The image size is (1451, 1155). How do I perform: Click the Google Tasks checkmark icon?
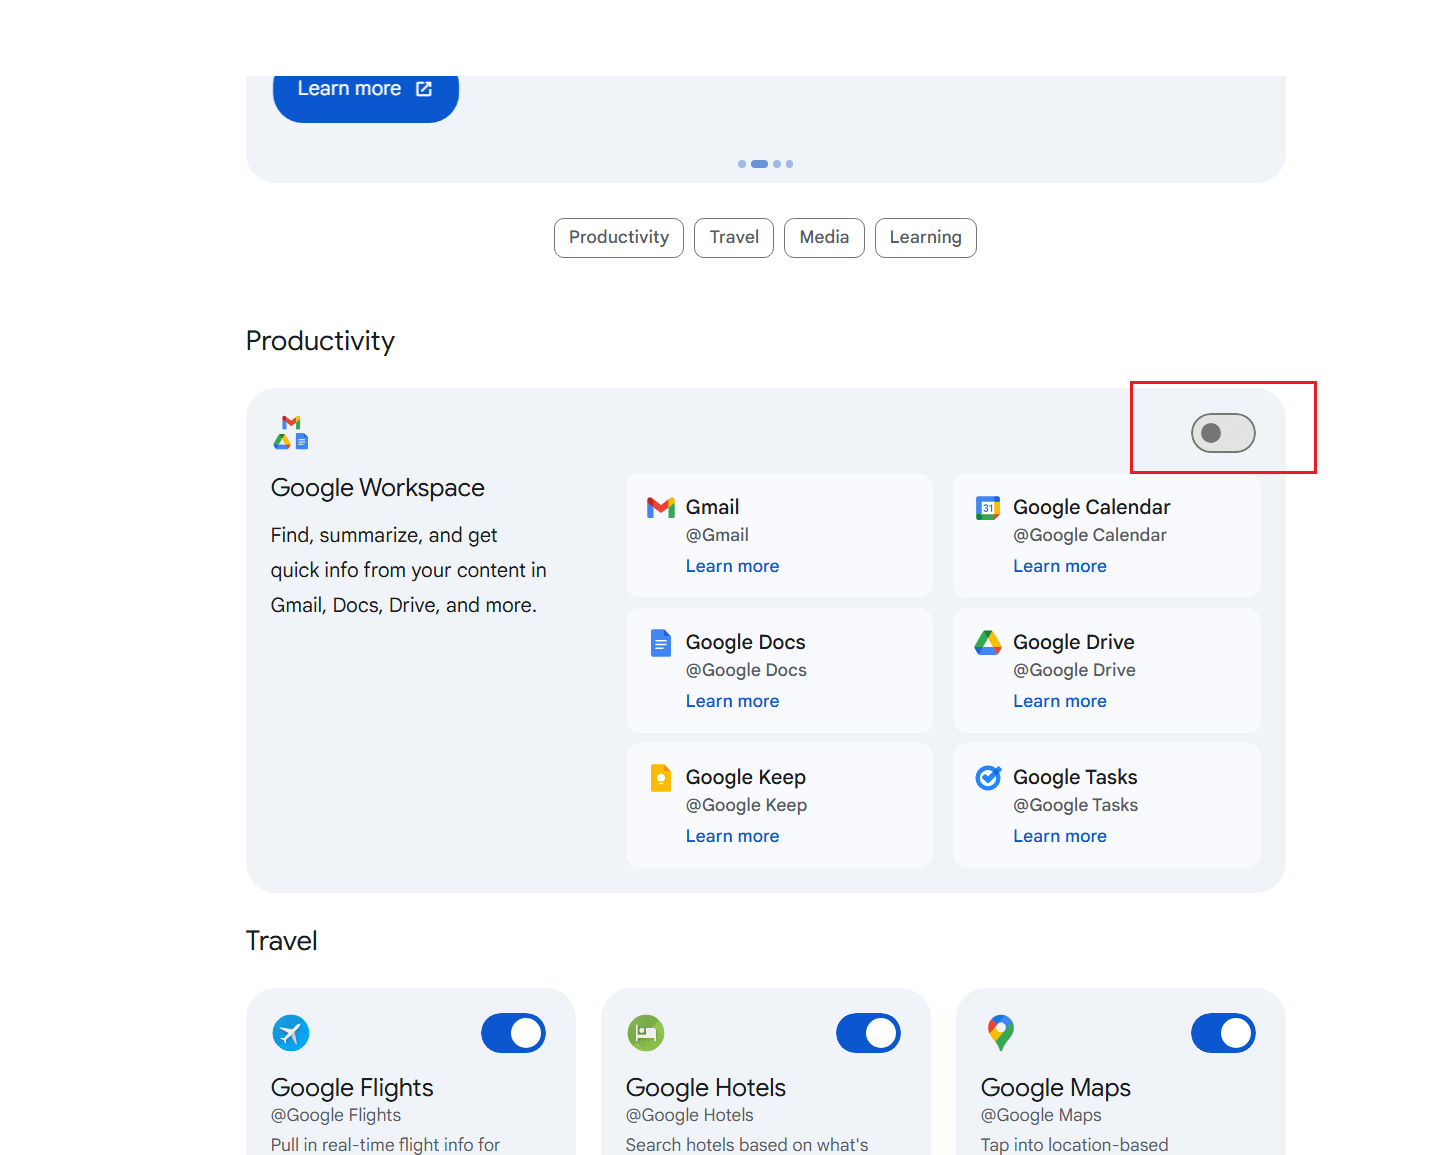click(988, 778)
